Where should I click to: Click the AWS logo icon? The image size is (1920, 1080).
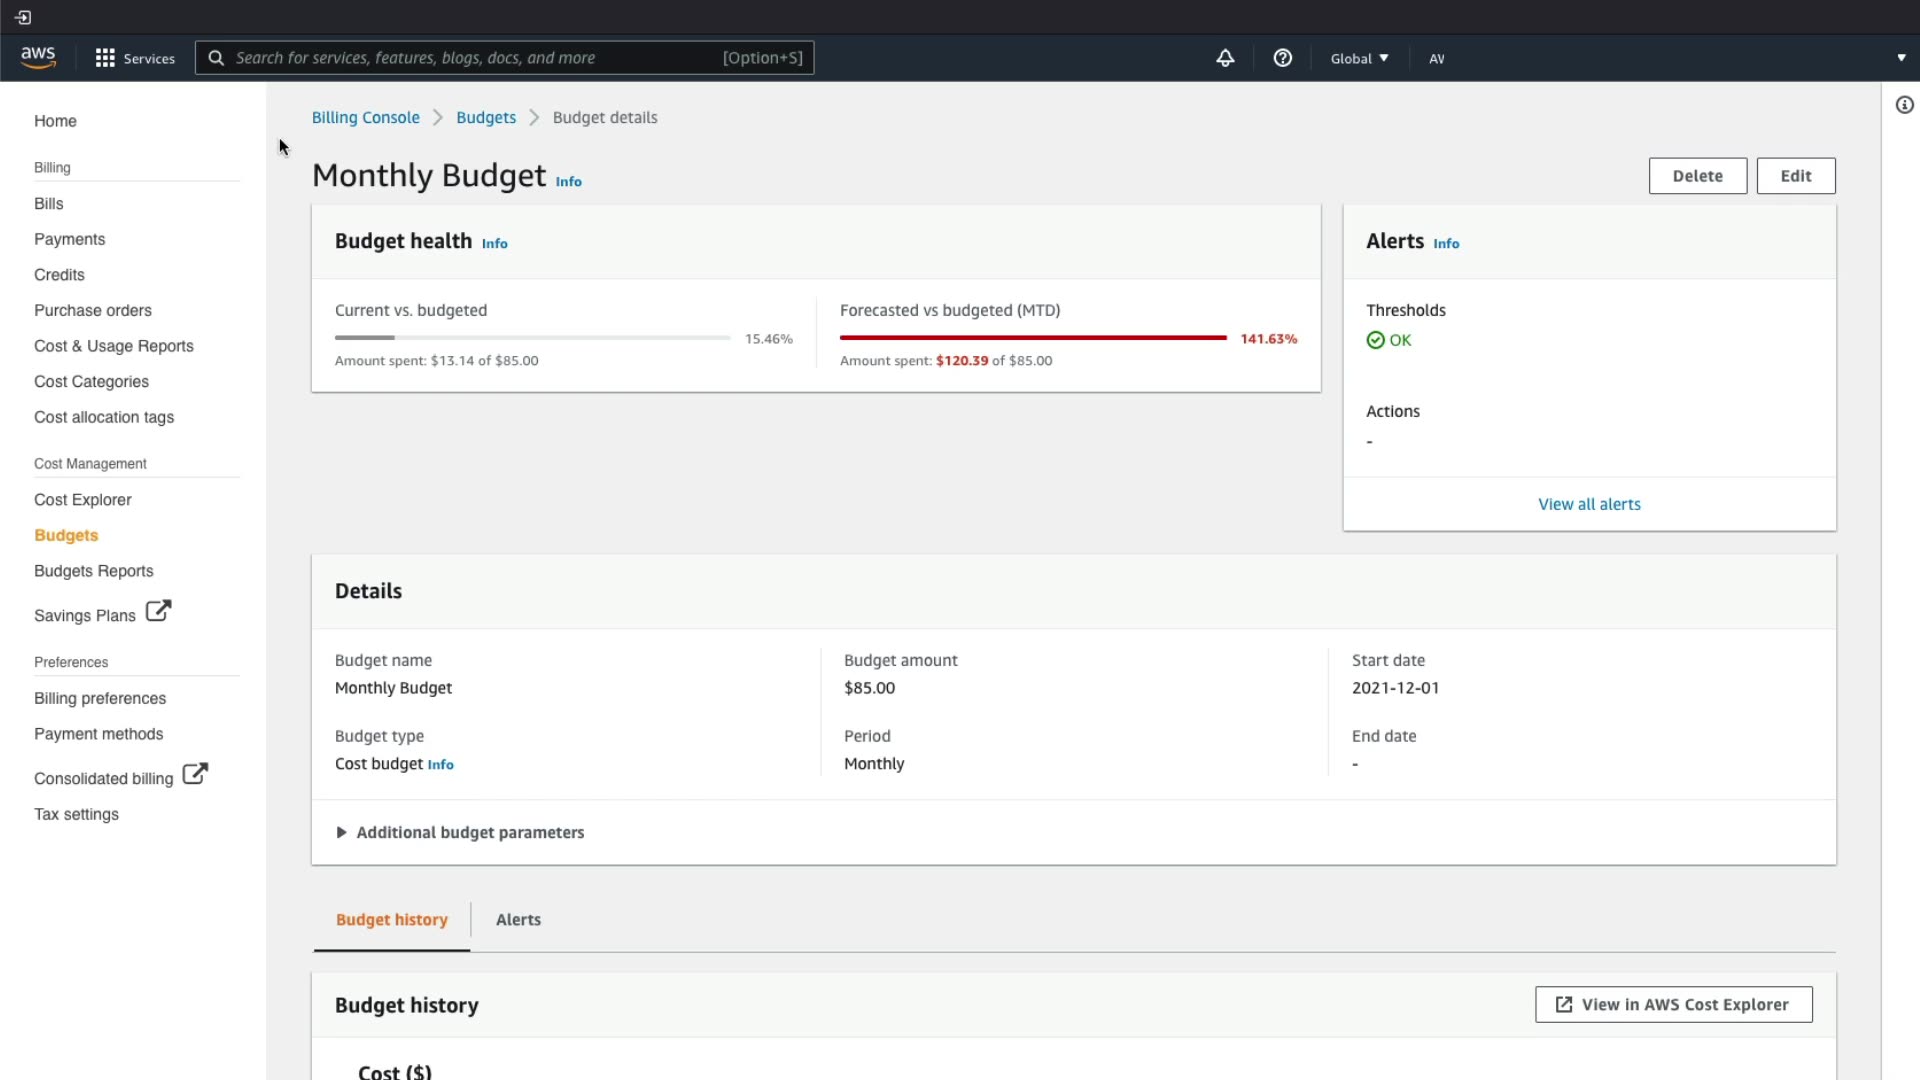point(38,57)
